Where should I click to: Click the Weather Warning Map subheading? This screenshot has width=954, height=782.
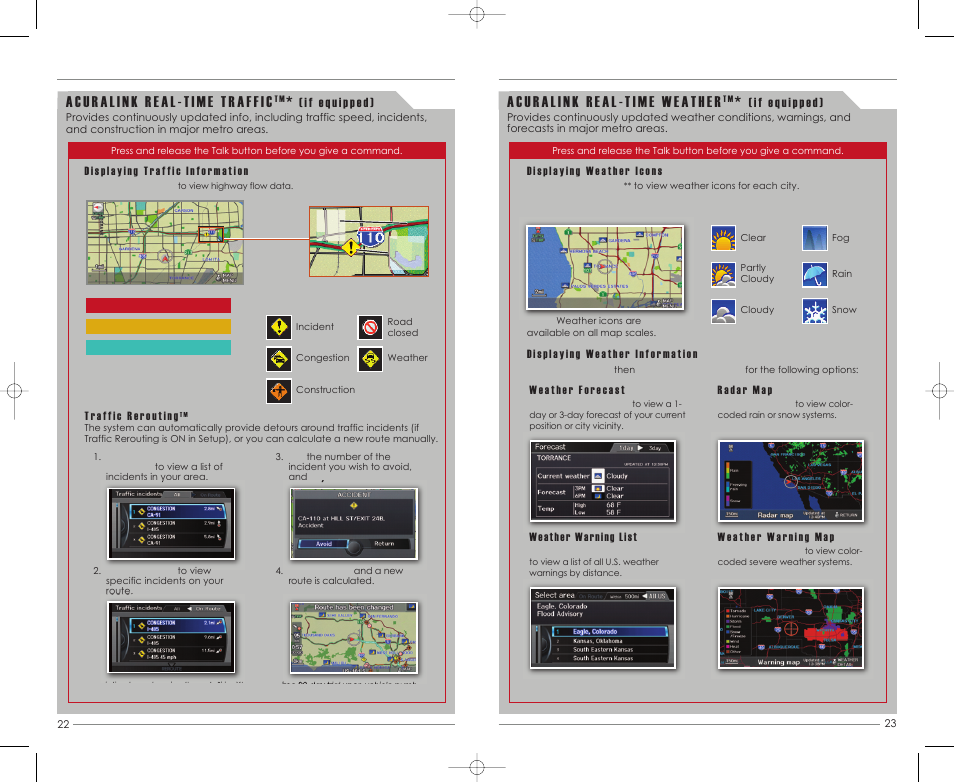point(776,537)
